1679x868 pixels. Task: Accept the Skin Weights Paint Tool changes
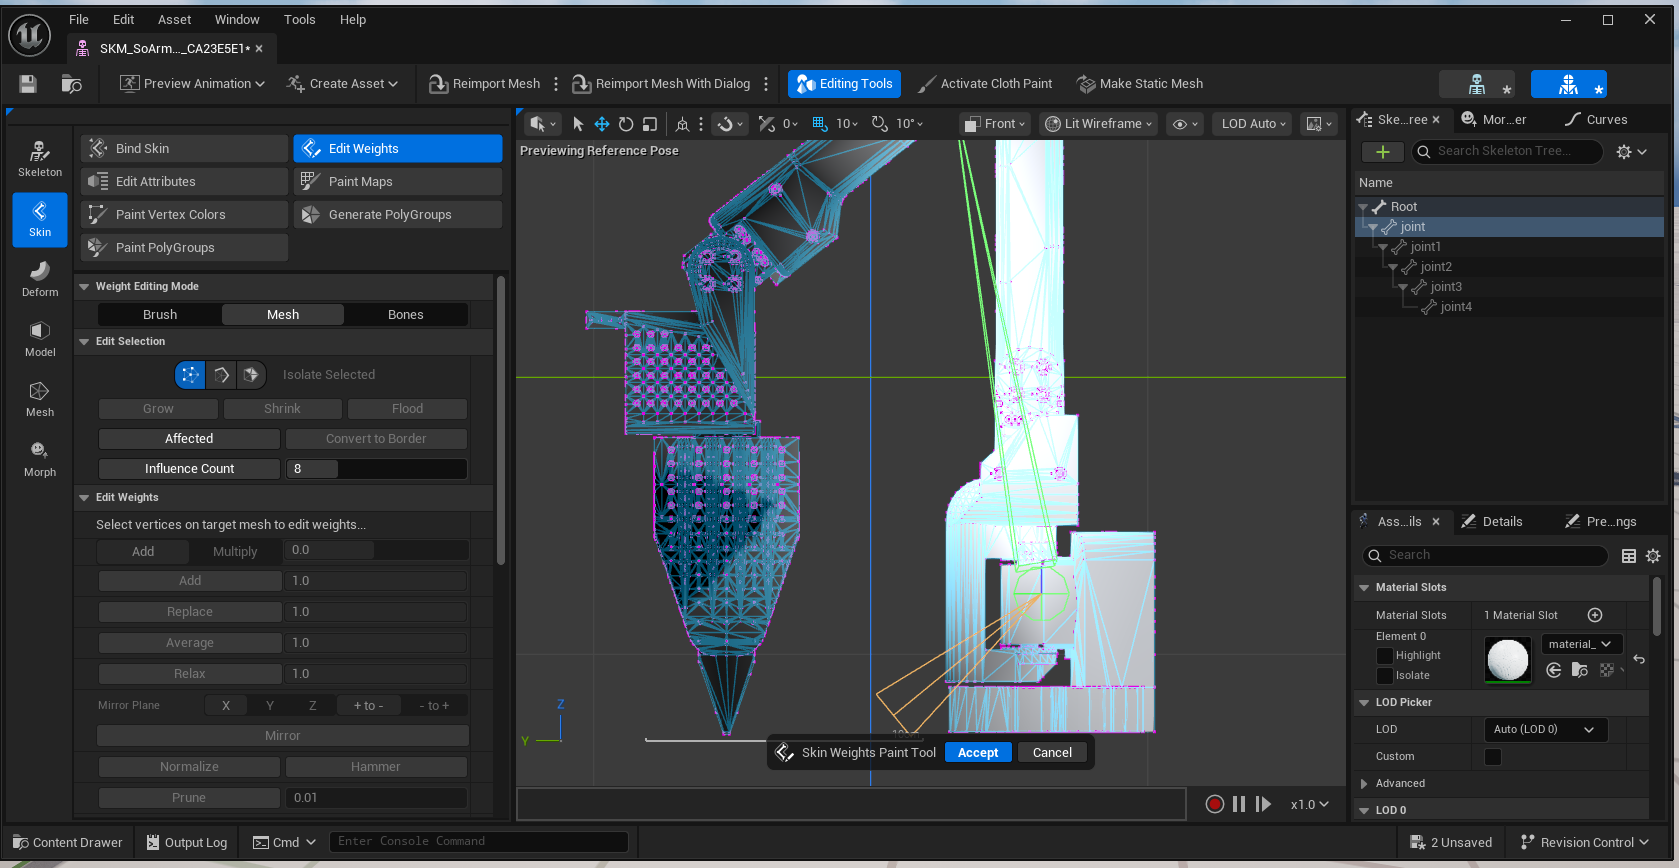pos(977,753)
